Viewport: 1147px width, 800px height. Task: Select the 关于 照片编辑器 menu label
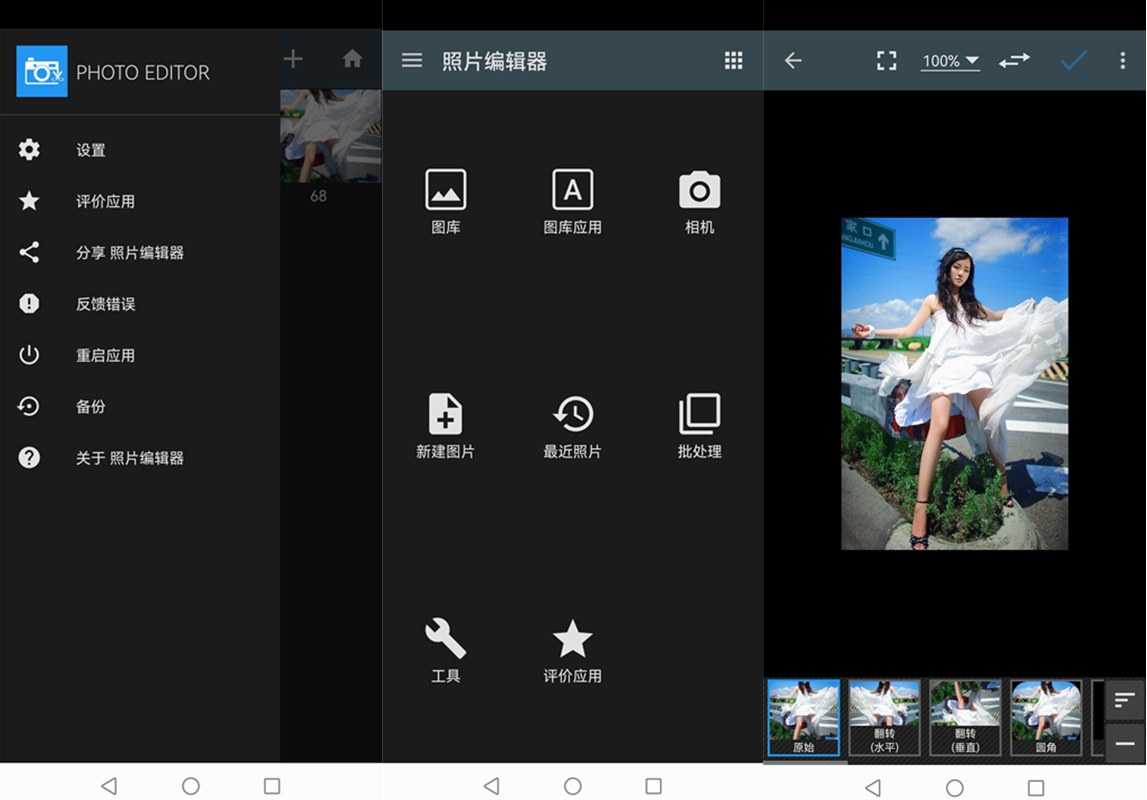click(129, 458)
